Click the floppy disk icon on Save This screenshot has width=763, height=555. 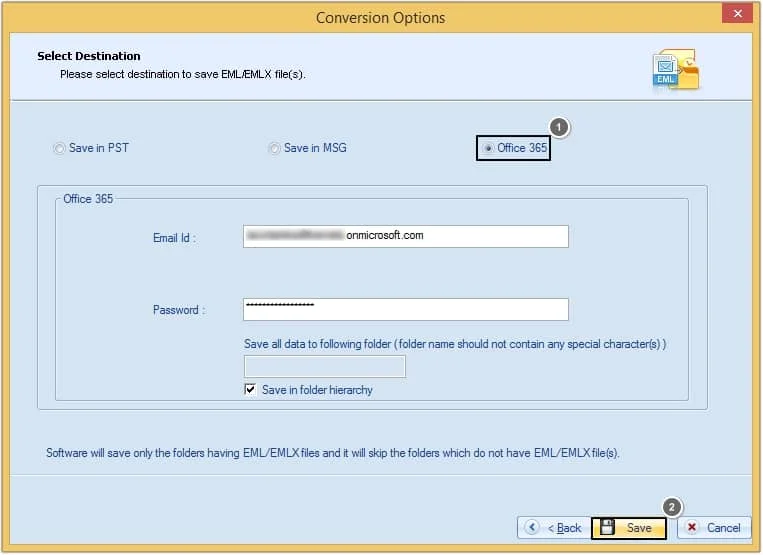click(607, 527)
